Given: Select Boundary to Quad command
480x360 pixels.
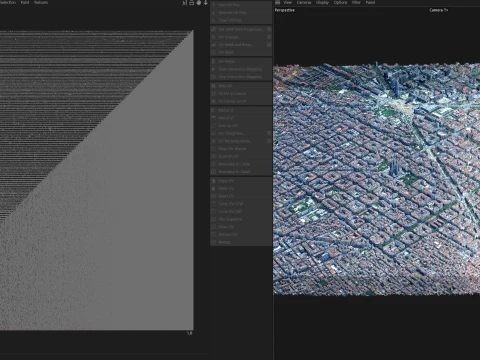Looking at the screenshot, I should point(241,172).
